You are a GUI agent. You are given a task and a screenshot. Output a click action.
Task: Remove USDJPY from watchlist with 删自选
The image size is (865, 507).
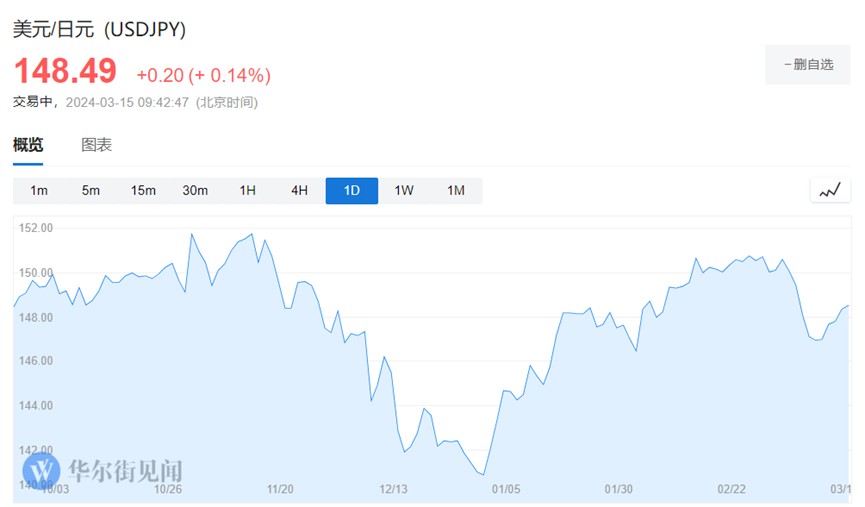coord(808,64)
